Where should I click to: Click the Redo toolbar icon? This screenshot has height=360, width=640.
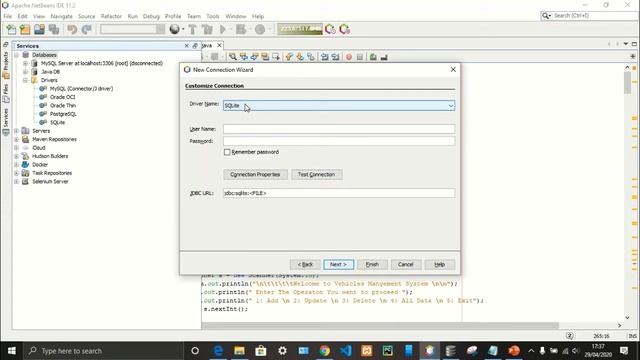pyautogui.click(x=87, y=29)
